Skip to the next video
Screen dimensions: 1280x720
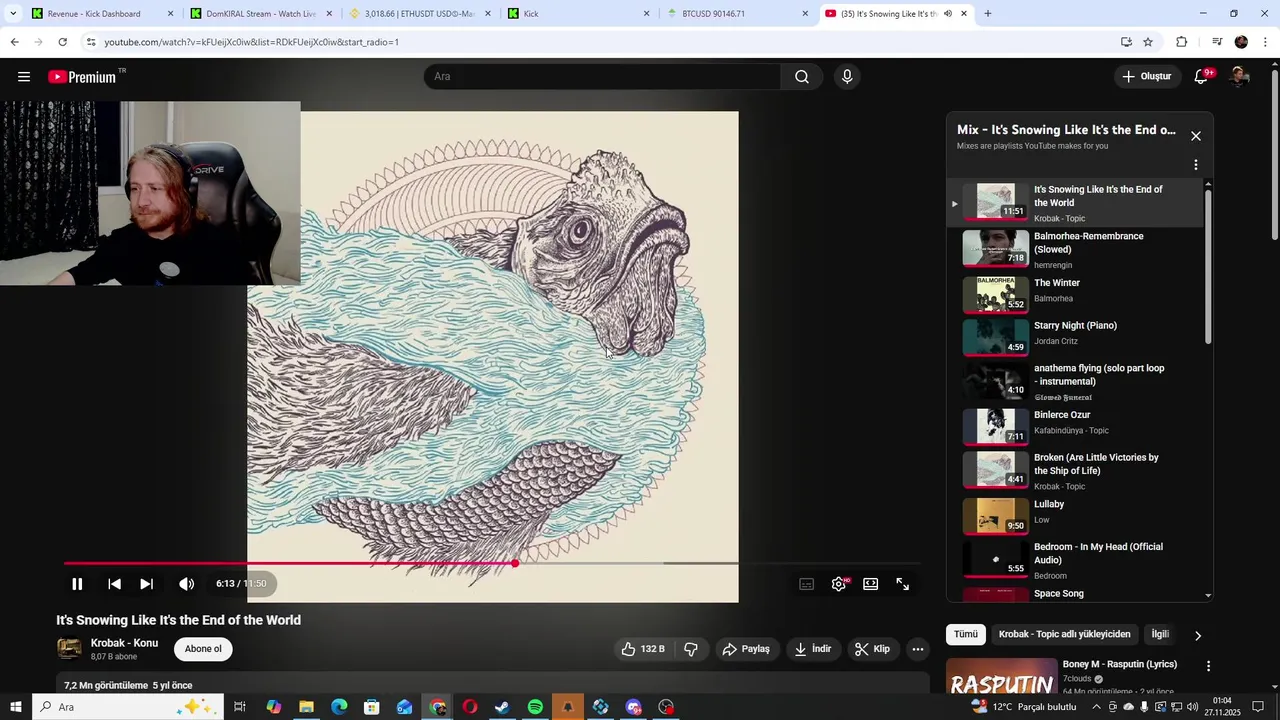pos(146,584)
